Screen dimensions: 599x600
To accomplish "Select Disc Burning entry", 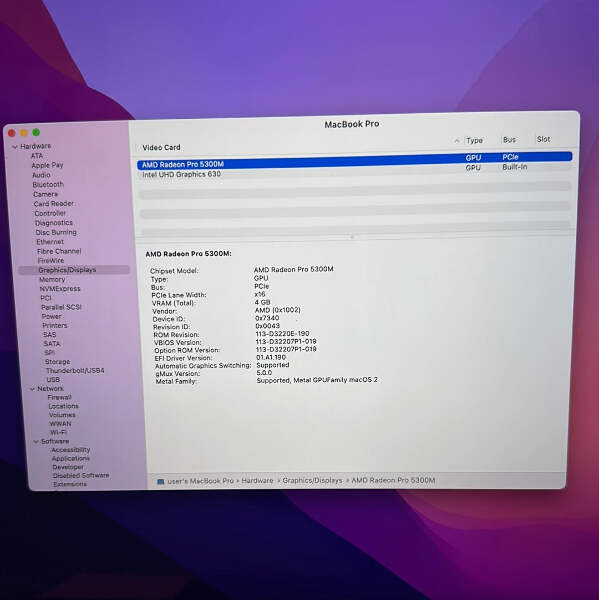I will click(x=56, y=232).
